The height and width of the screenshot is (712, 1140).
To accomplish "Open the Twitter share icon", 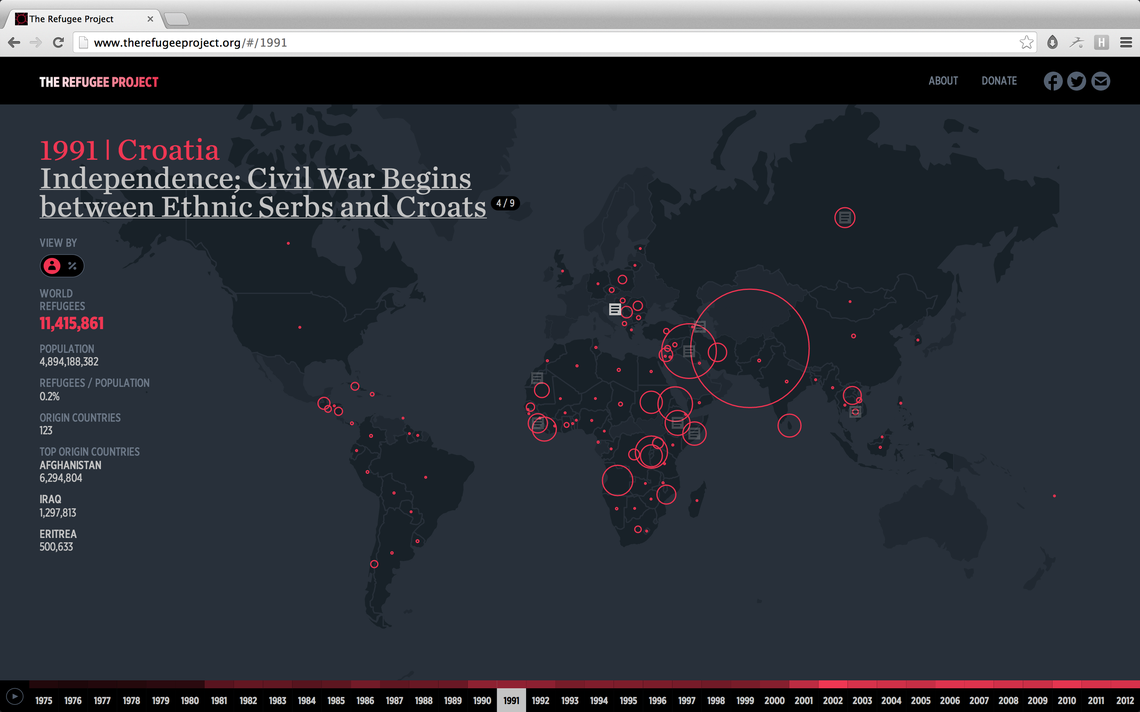I will [1076, 81].
